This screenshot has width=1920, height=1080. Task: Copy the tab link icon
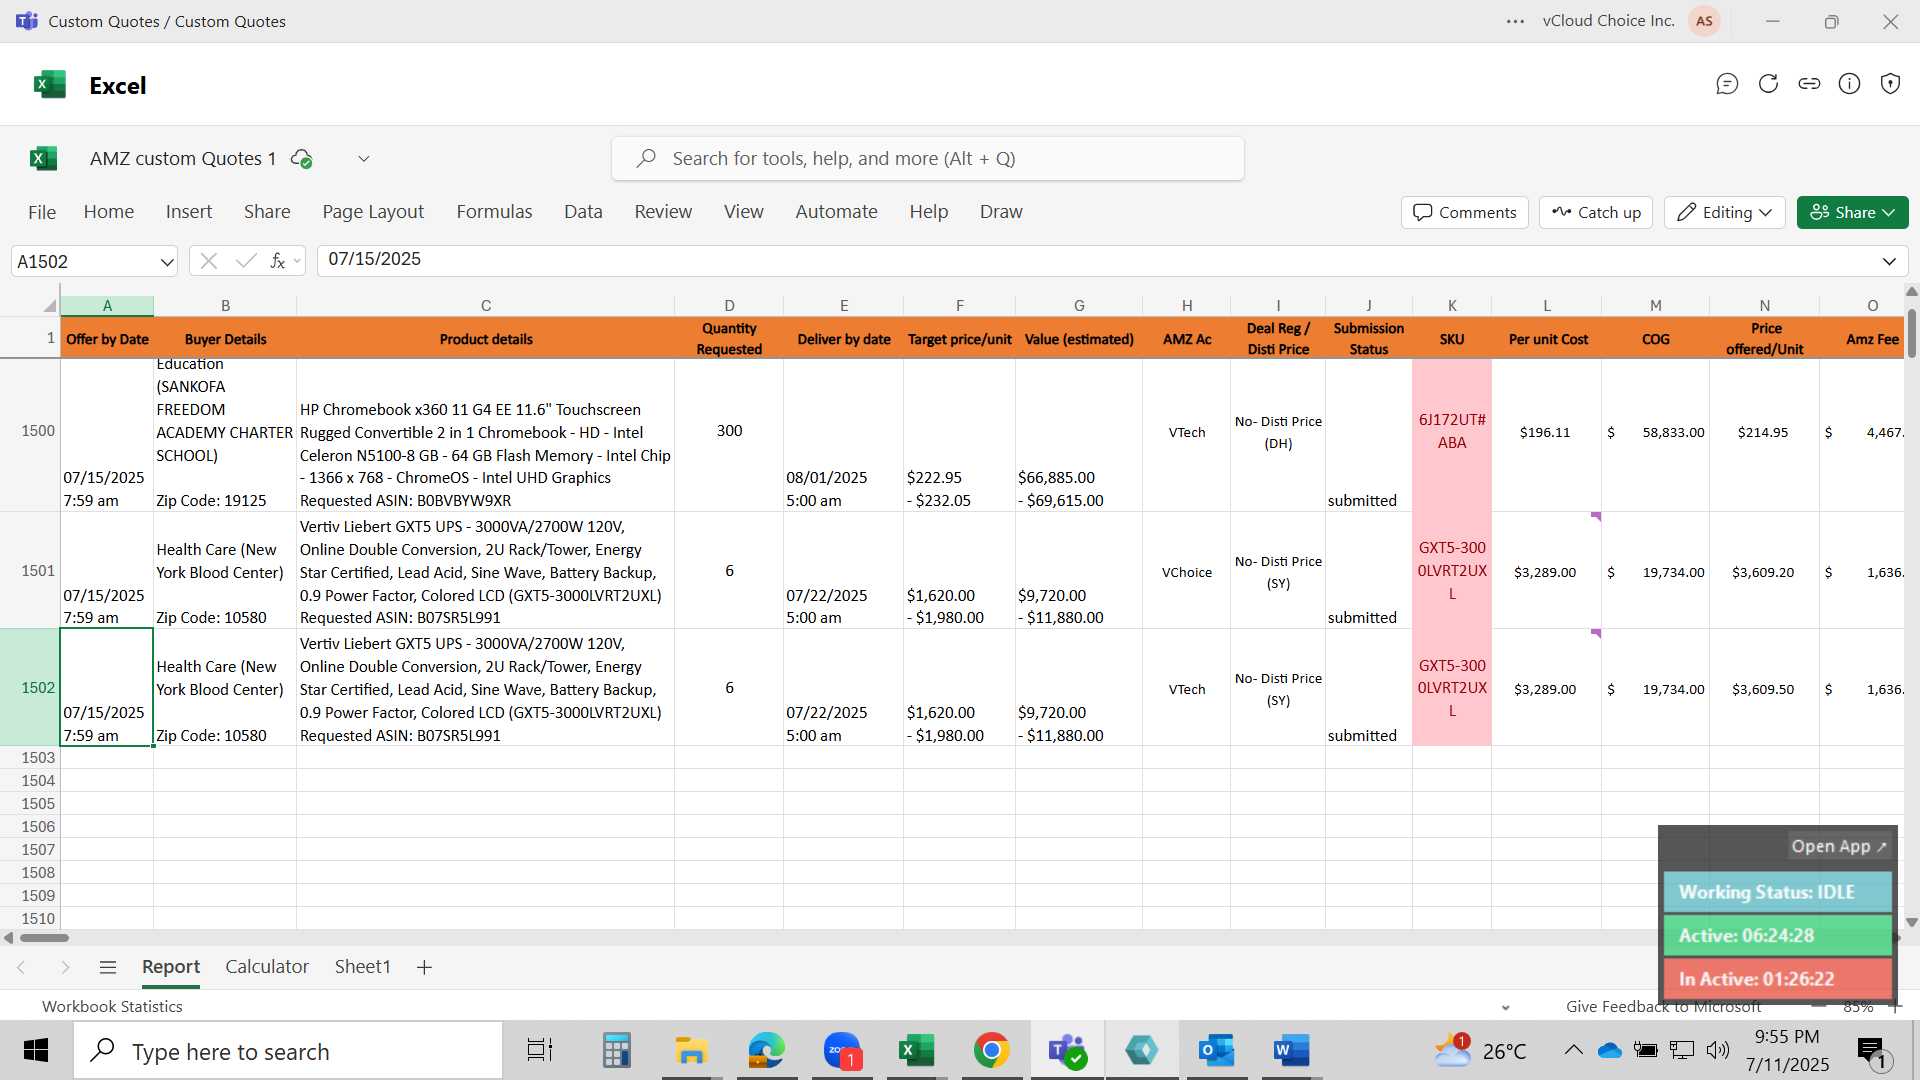pyautogui.click(x=1809, y=84)
